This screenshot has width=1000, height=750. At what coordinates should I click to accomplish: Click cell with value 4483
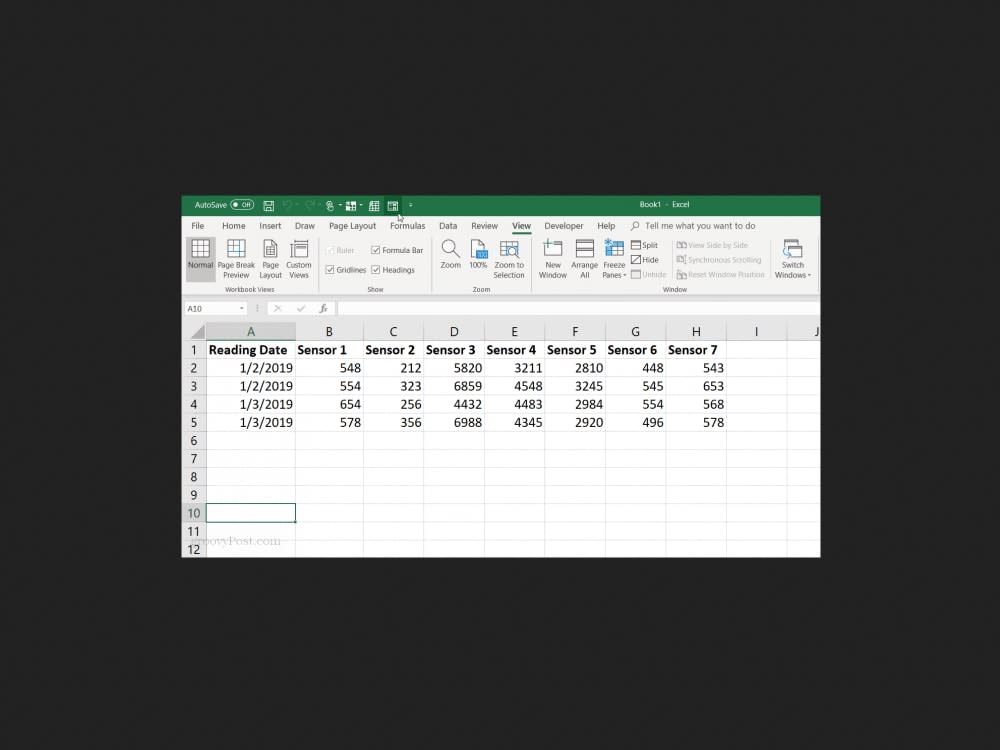point(514,404)
